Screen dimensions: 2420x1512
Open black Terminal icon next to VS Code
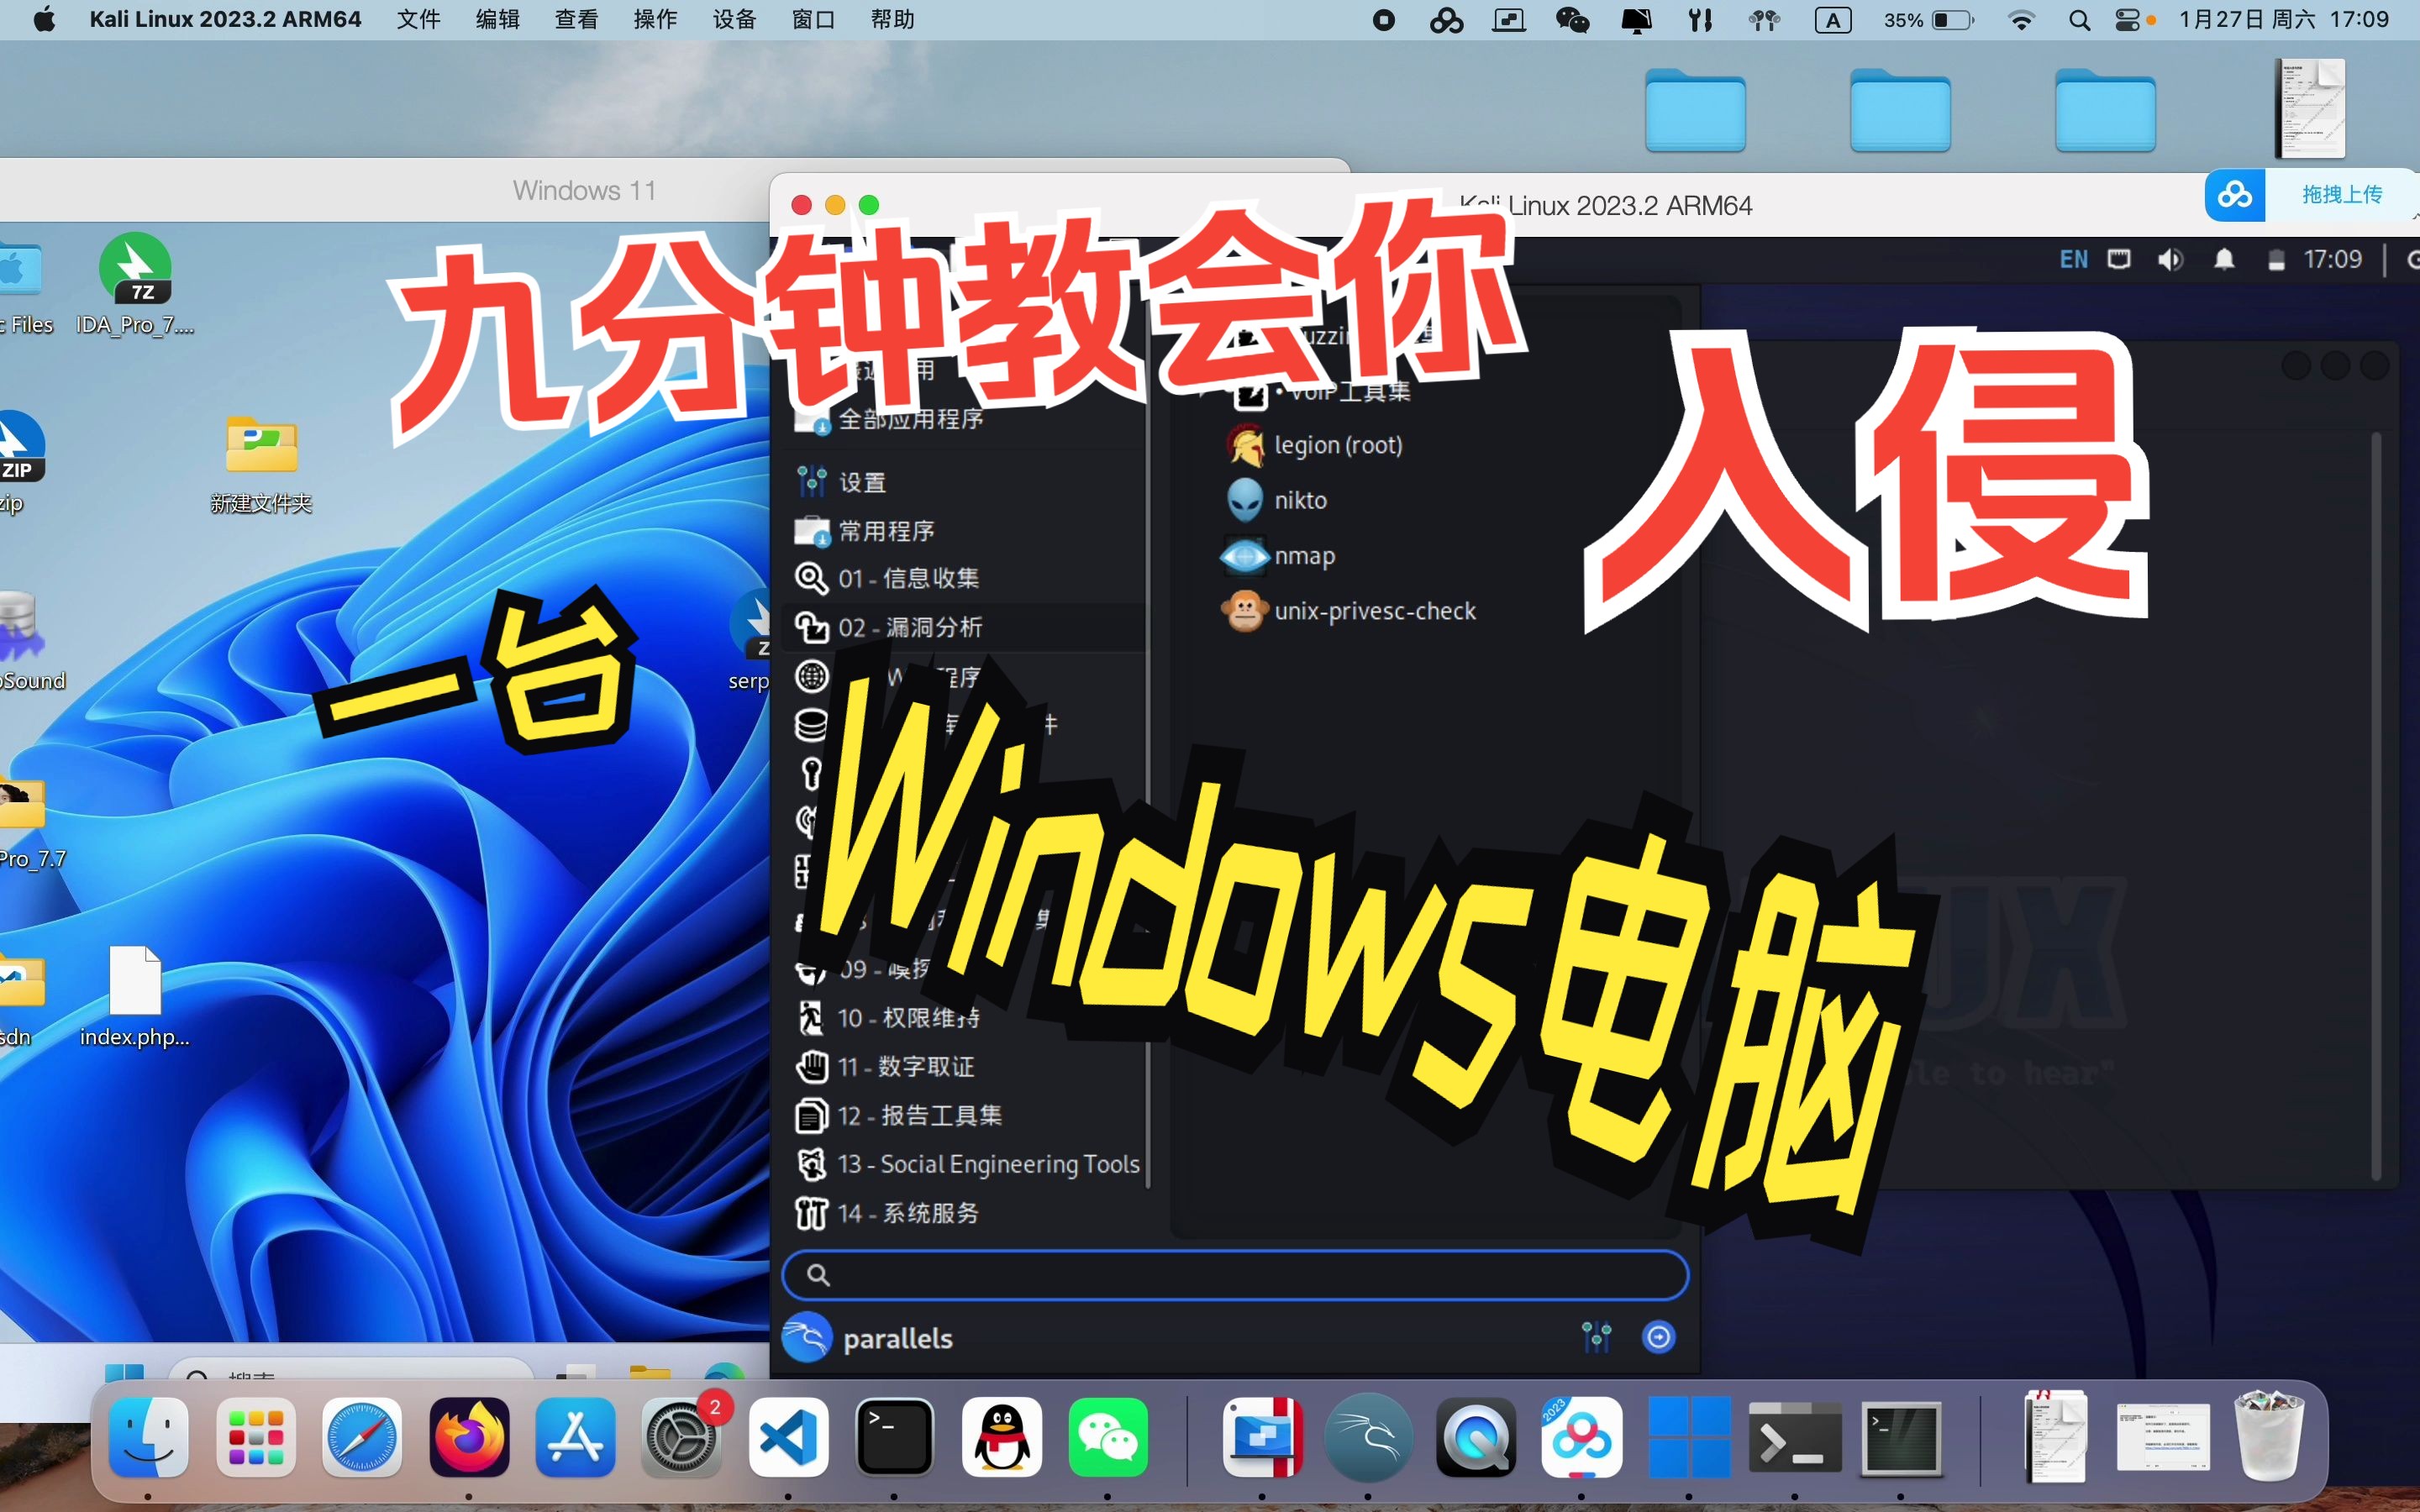coord(895,1438)
